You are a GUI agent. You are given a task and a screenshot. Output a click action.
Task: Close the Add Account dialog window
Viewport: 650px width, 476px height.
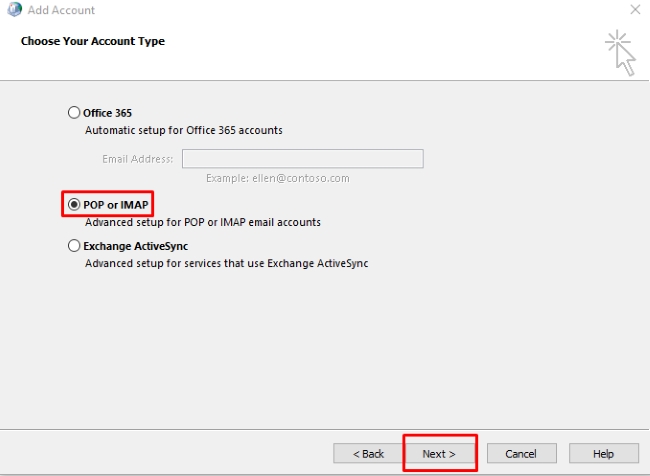[635, 10]
